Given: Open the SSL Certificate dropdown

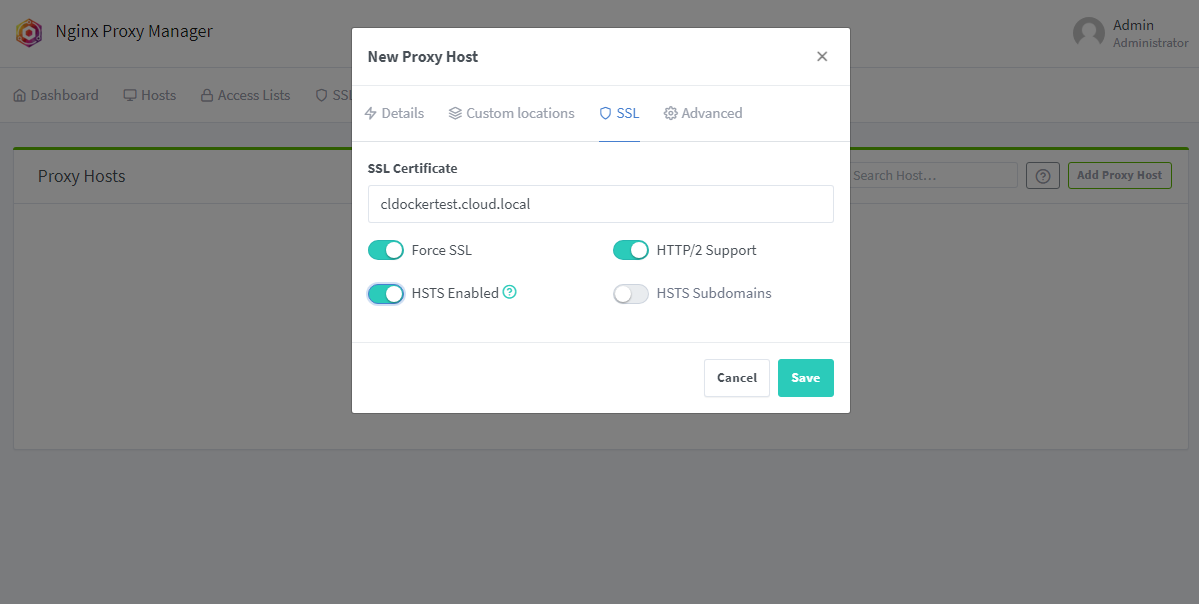Looking at the screenshot, I should pyautogui.click(x=600, y=204).
